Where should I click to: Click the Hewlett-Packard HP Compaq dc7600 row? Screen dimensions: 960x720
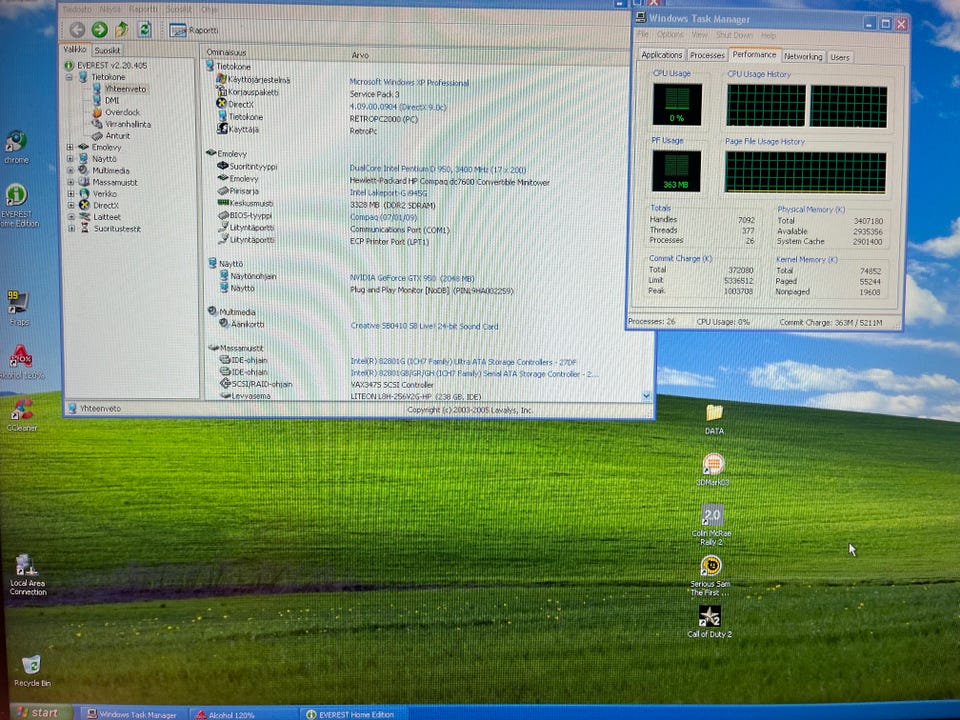tap(449, 181)
